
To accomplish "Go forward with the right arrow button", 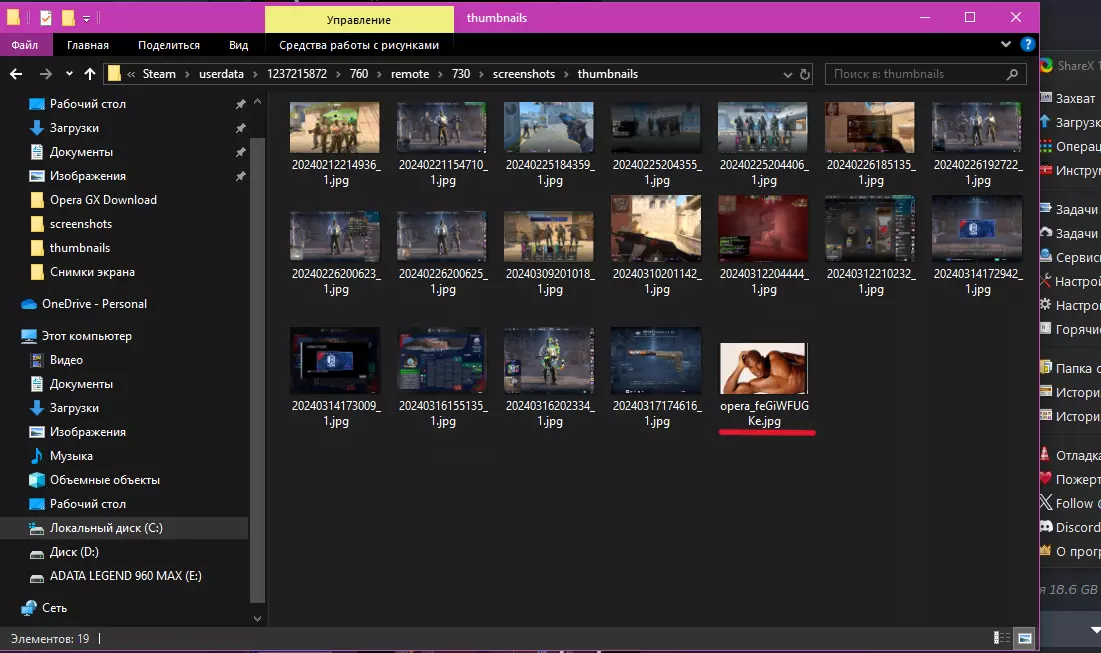I will coord(46,74).
